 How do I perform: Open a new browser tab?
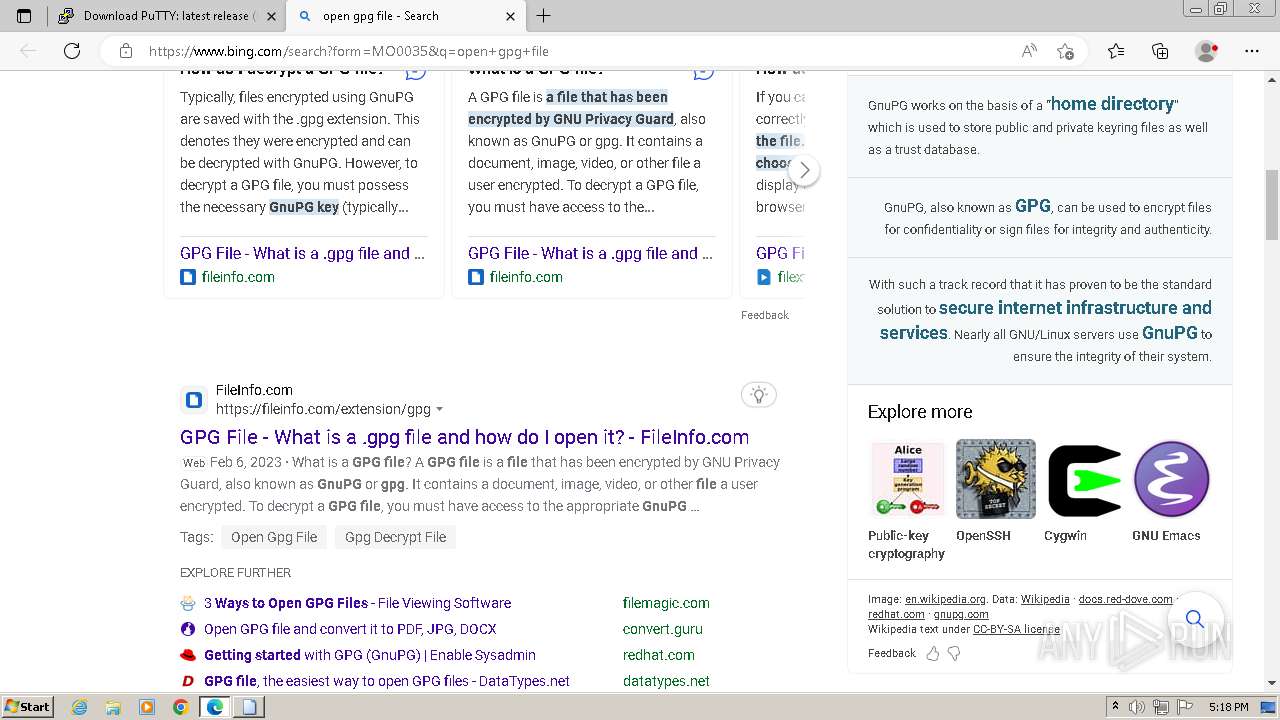[x=544, y=16]
